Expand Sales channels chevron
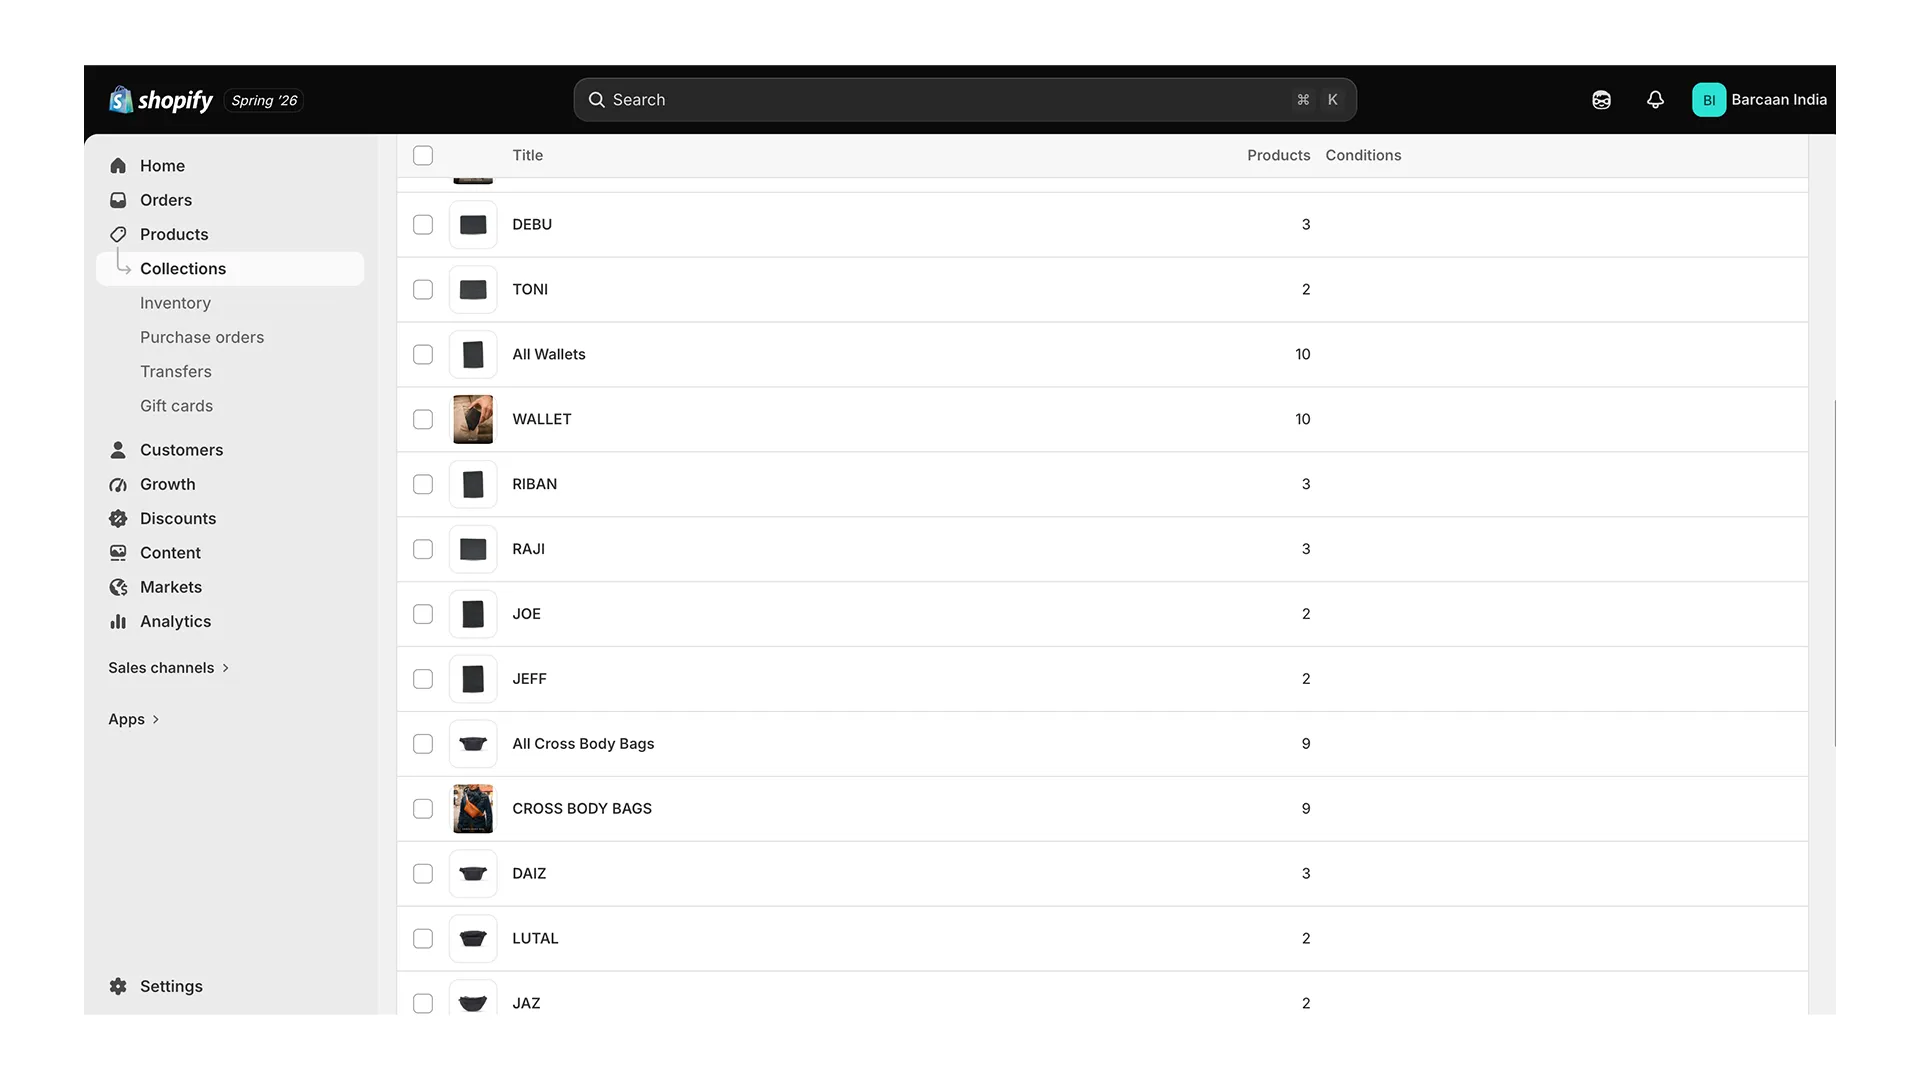 (226, 668)
